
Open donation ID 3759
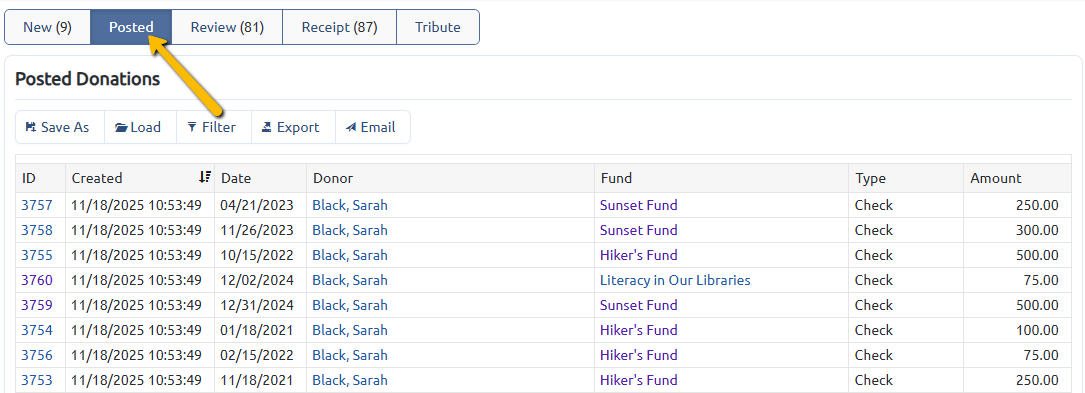[x=37, y=305]
